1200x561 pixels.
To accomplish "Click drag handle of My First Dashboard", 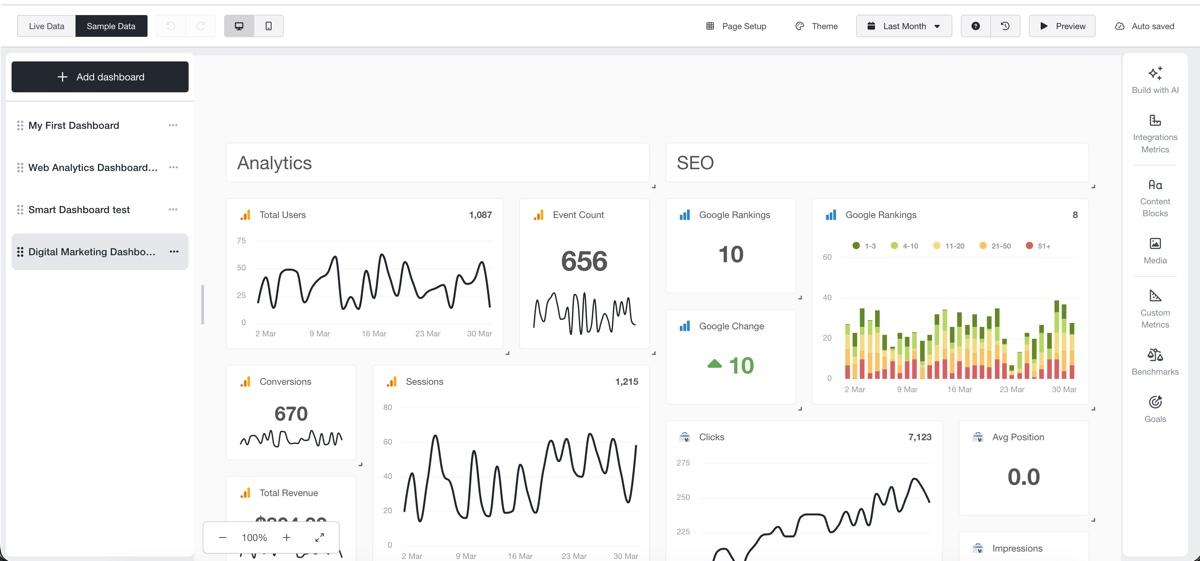I will coord(20,126).
